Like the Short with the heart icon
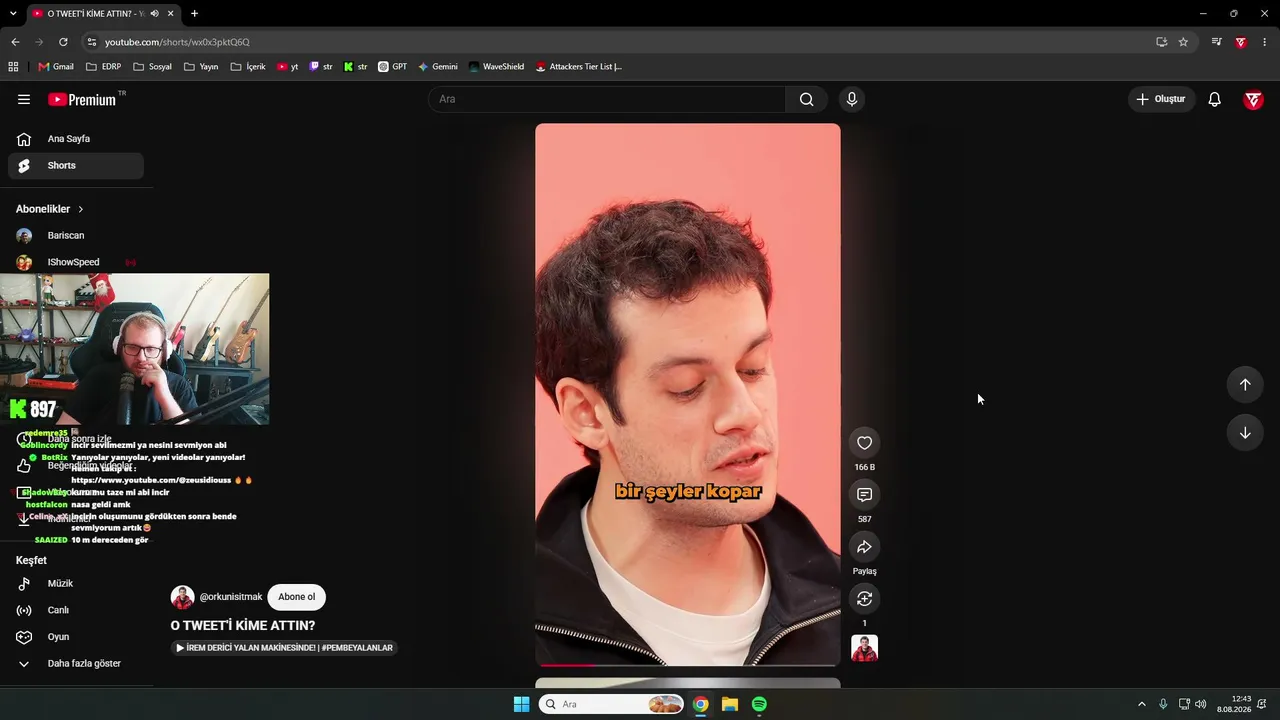1280x720 pixels. coord(865,443)
